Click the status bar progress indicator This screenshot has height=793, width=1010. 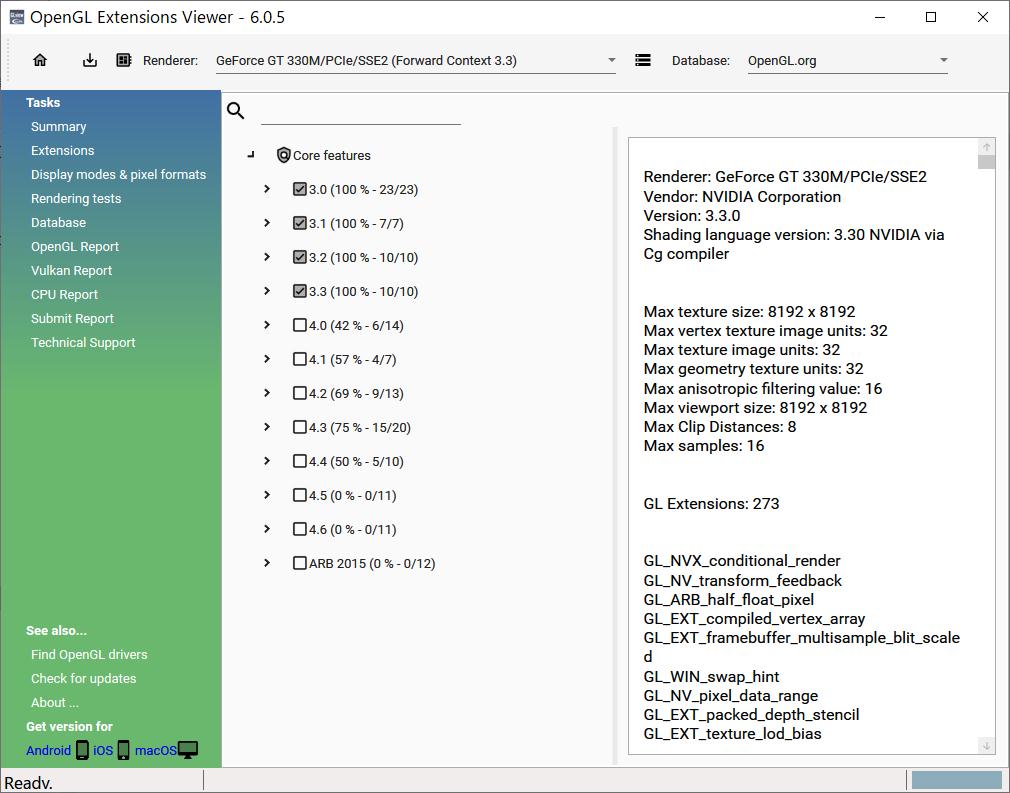tap(957, 780)
